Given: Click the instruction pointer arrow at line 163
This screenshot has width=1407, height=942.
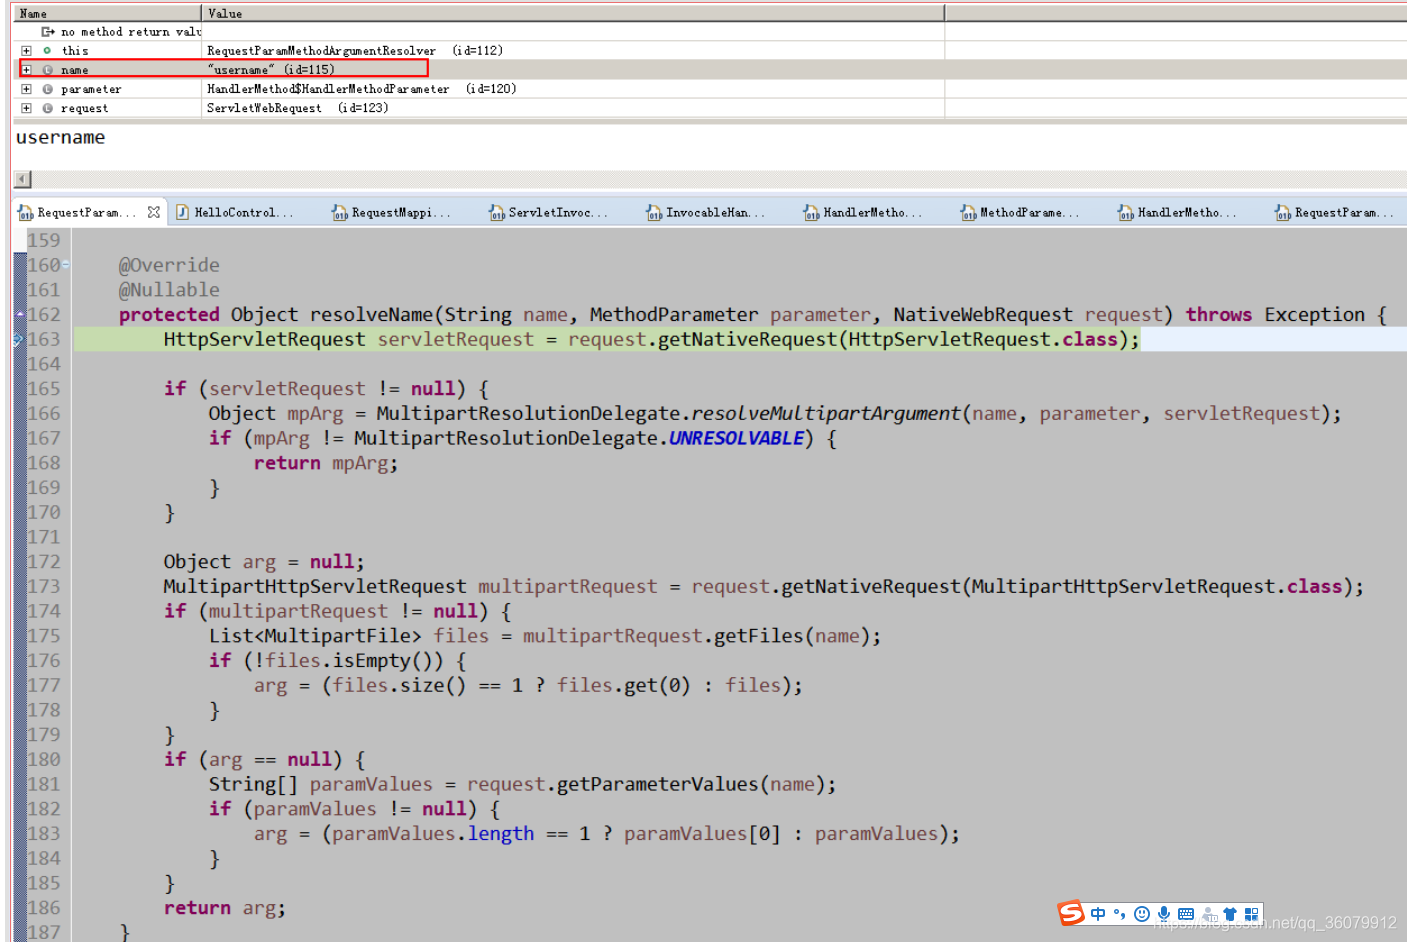Looking at the screenshot, I should click(18, 339).
